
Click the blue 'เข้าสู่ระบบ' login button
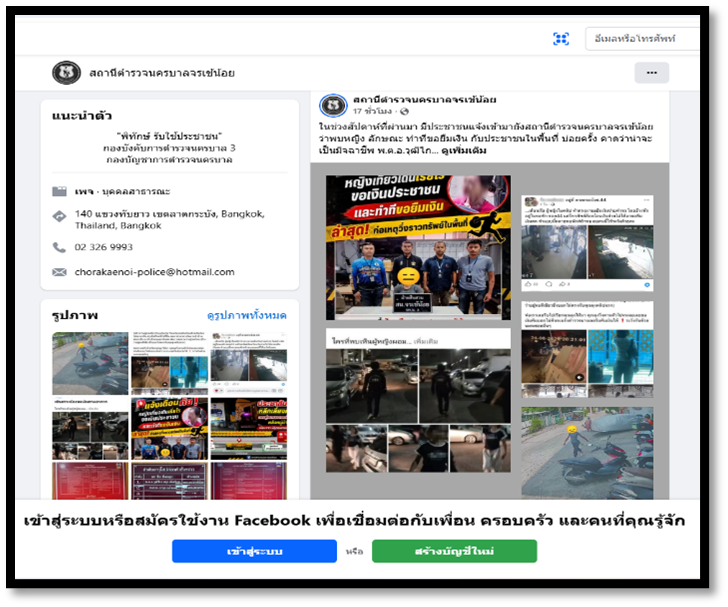tap(254, 551)
